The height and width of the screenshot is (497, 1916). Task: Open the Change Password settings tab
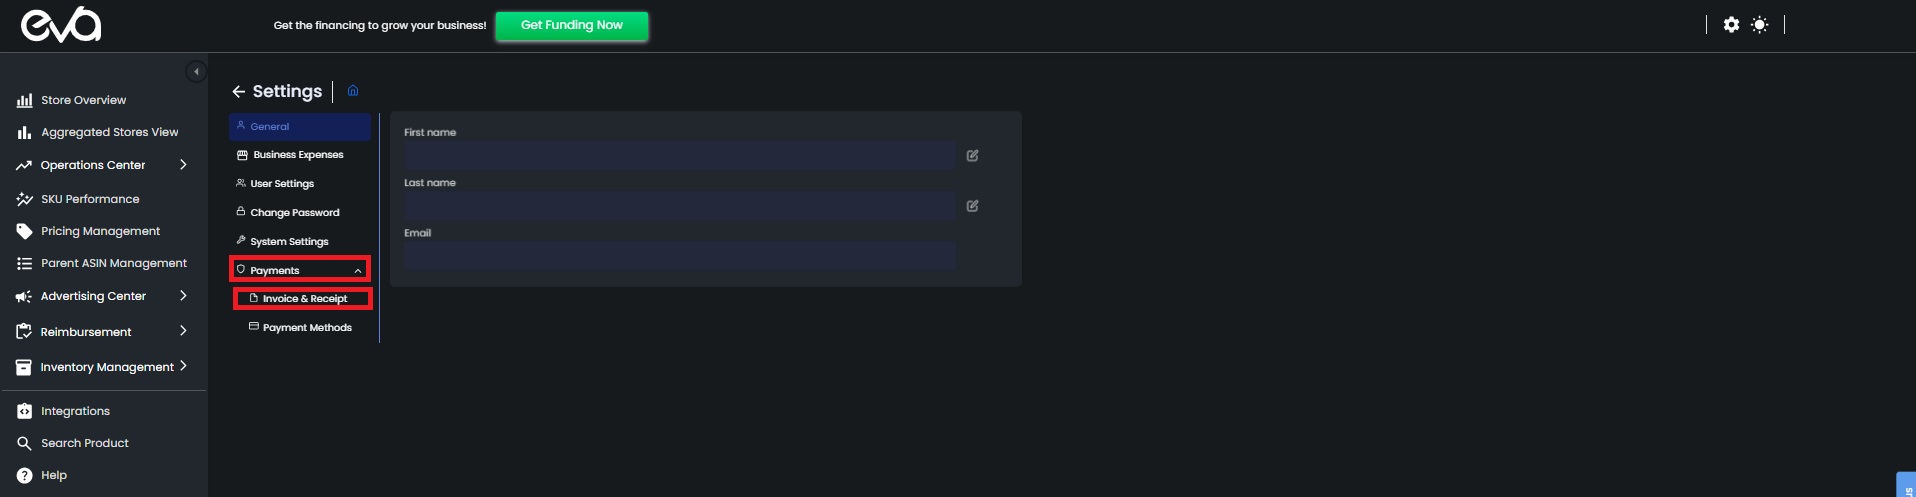click(294, 213)
